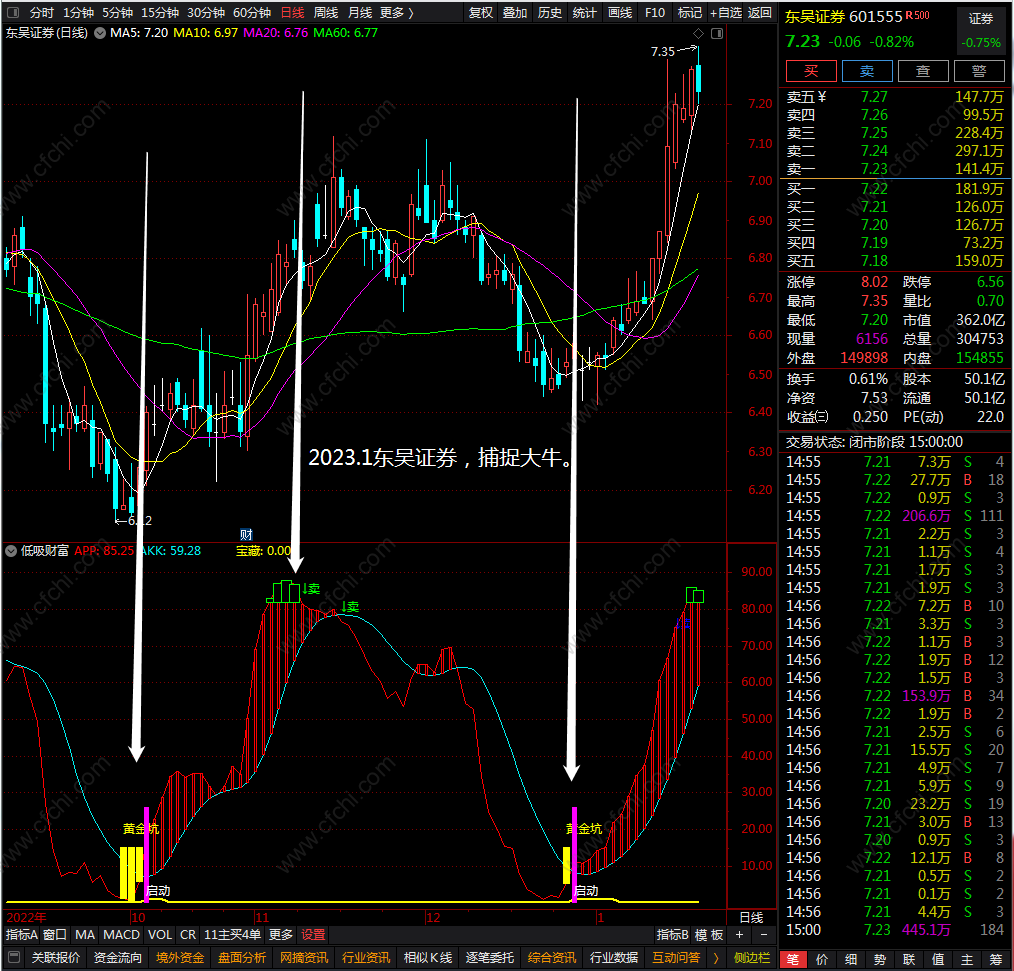
Task: Click the window icon left of 关联报价
Action: (14, 957)
